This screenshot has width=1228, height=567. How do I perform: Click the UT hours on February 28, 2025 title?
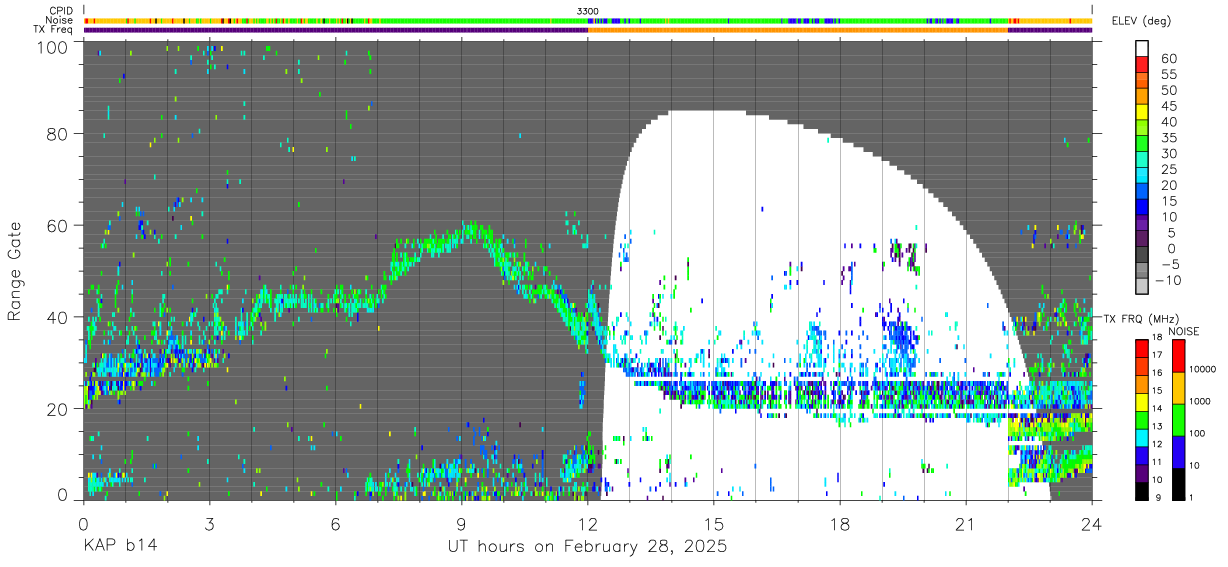586,548
